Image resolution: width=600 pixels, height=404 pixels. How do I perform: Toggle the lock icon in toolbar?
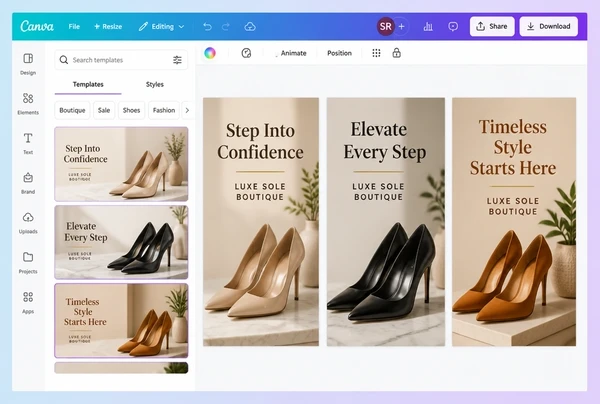[396, 53]
